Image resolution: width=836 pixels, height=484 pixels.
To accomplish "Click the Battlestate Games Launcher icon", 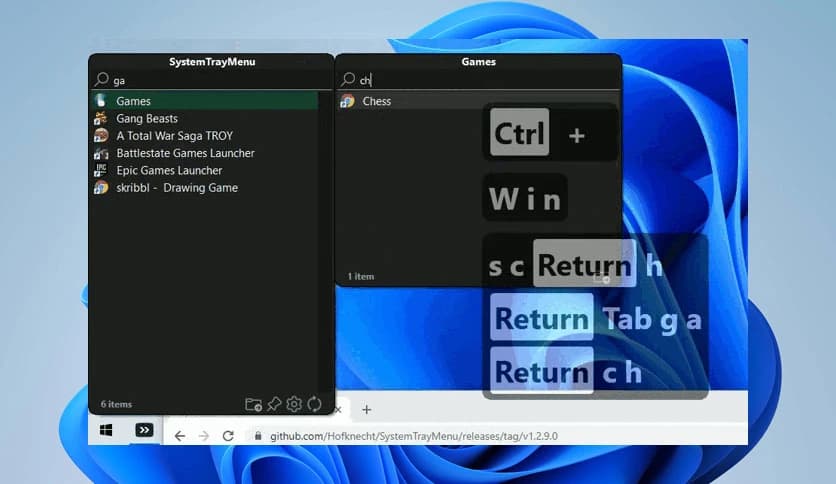I will pos(101,154).
